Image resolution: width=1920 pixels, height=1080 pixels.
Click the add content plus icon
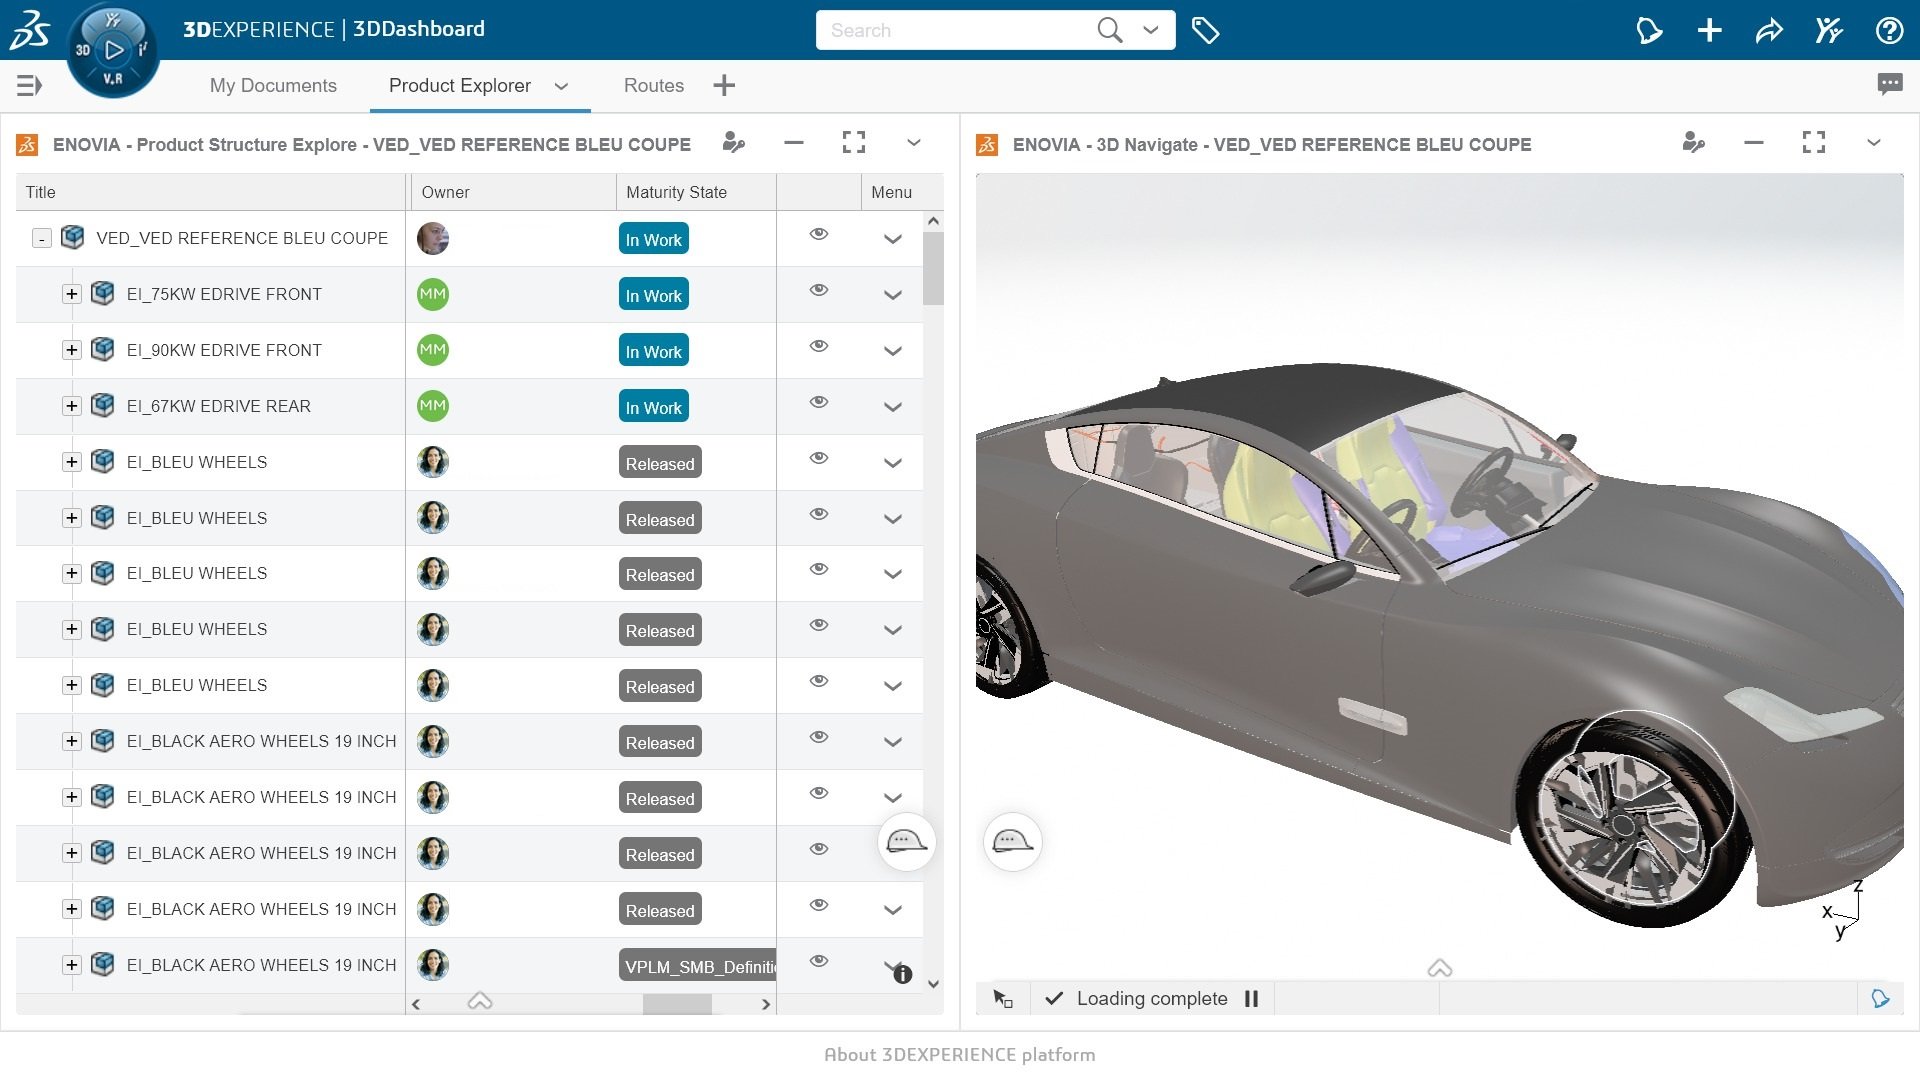[1709, 30]
